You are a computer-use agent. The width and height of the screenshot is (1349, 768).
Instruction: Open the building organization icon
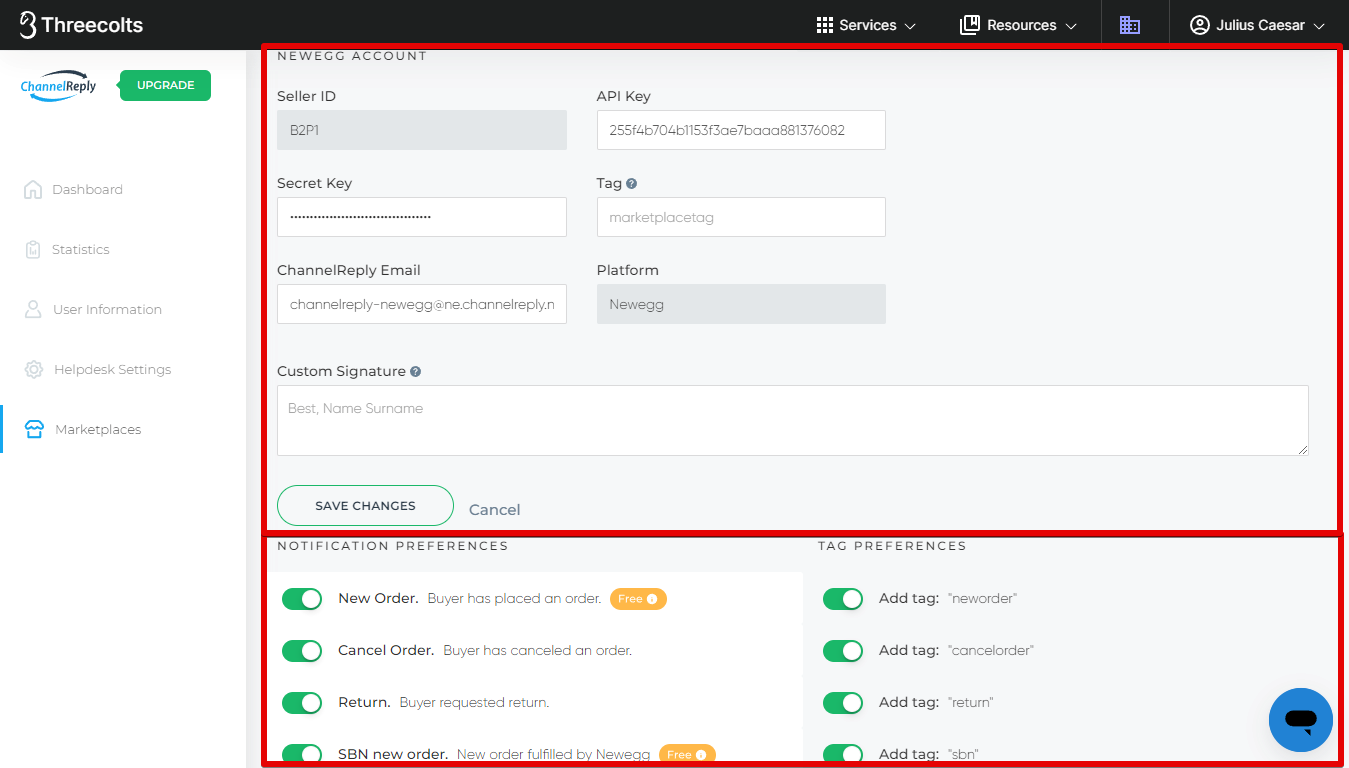click(1130, 25)
